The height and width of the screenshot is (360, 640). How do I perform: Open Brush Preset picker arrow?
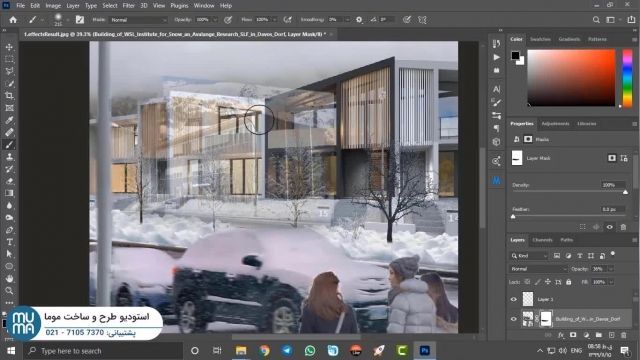pyautogui.click(x=67, y=20)
